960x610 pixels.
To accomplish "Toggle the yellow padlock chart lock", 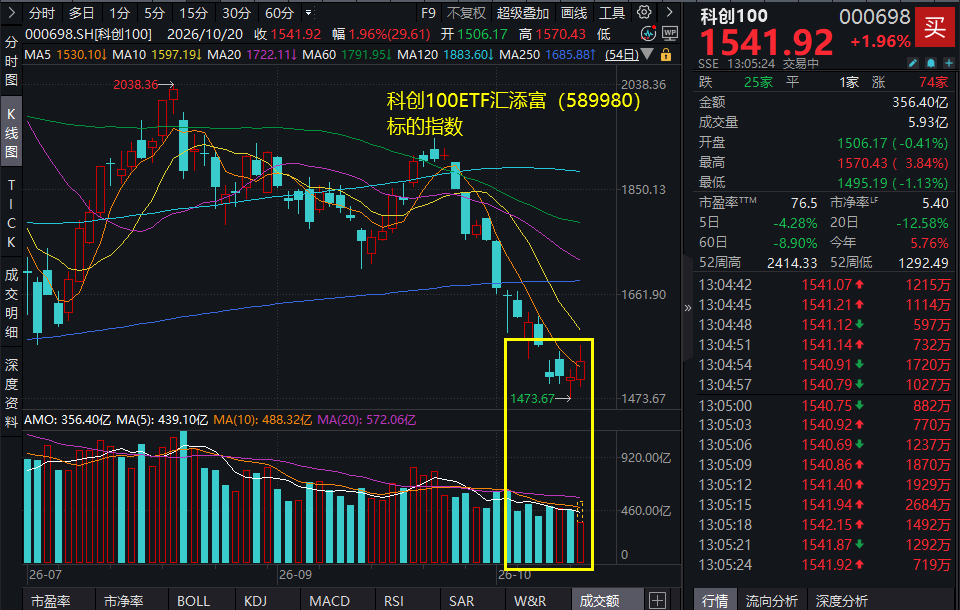I will pos(666,55).
